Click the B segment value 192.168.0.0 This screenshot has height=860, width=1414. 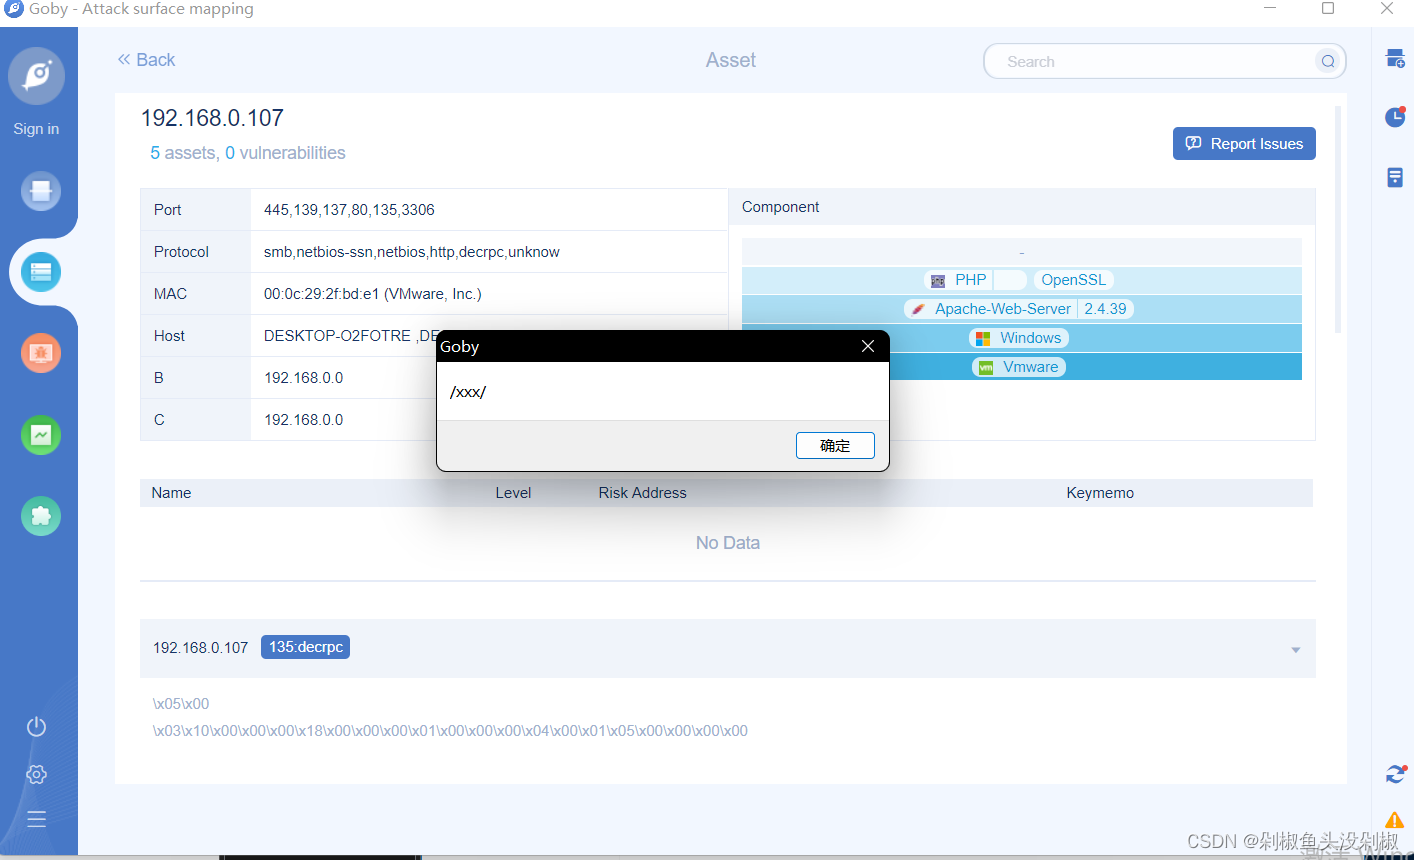tap(303, 378)
